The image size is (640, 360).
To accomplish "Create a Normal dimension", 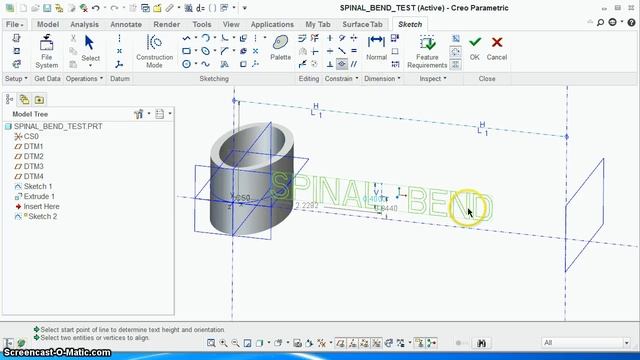I will [376, 48].
